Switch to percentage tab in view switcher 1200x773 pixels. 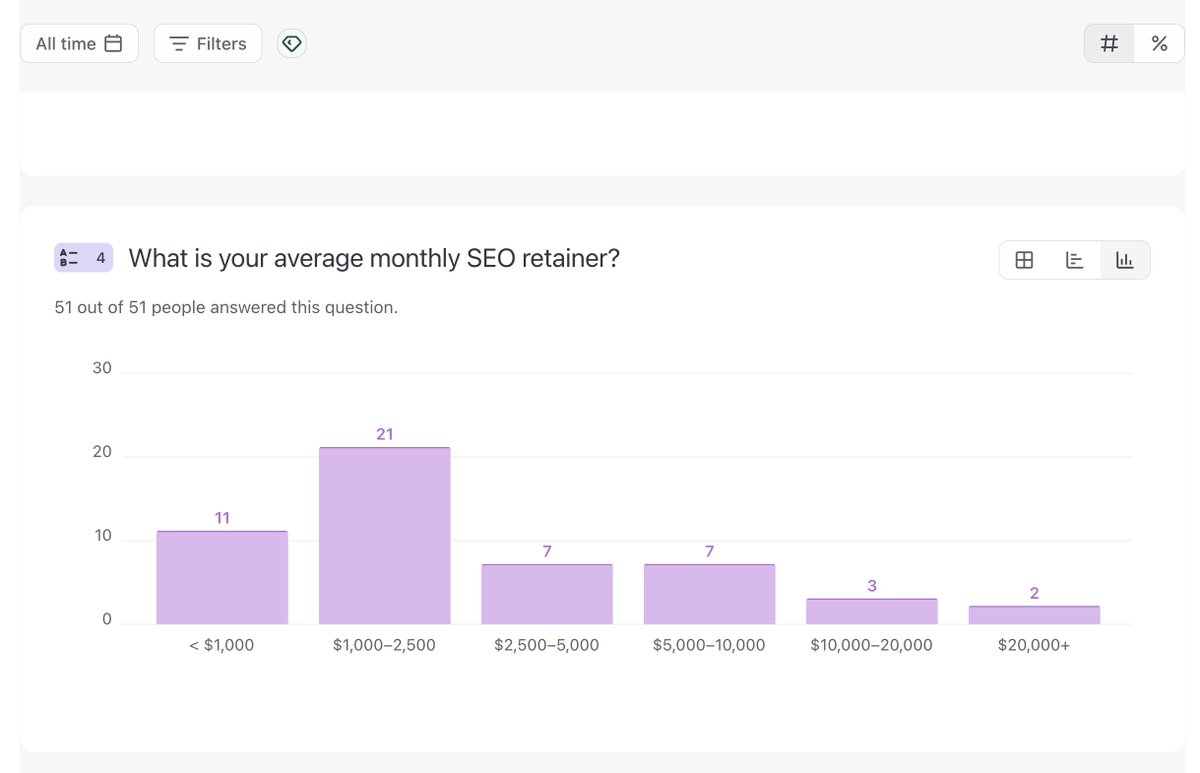[x=1159, y=43]
